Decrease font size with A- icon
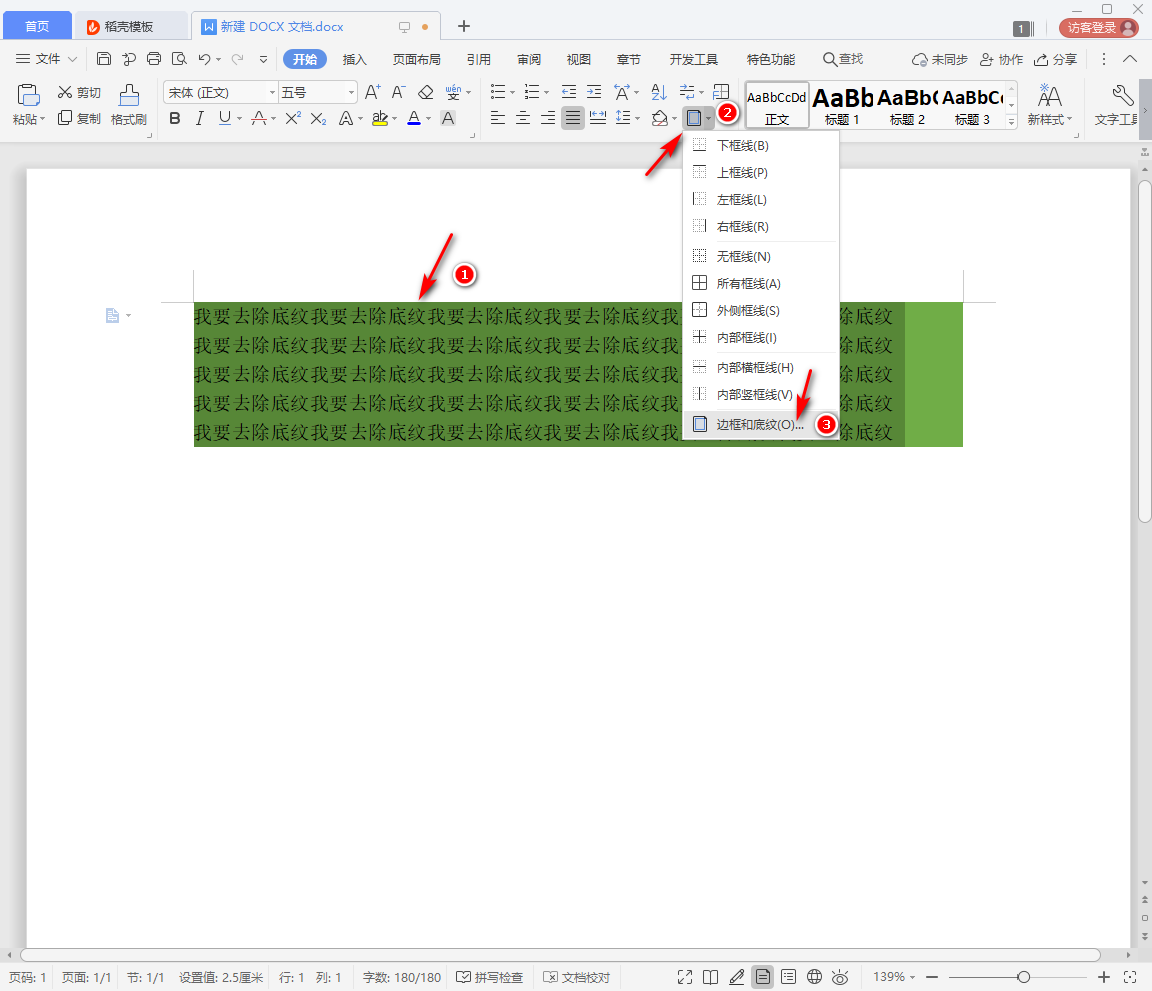The image size is (1152, 991). tap(398, 92)
